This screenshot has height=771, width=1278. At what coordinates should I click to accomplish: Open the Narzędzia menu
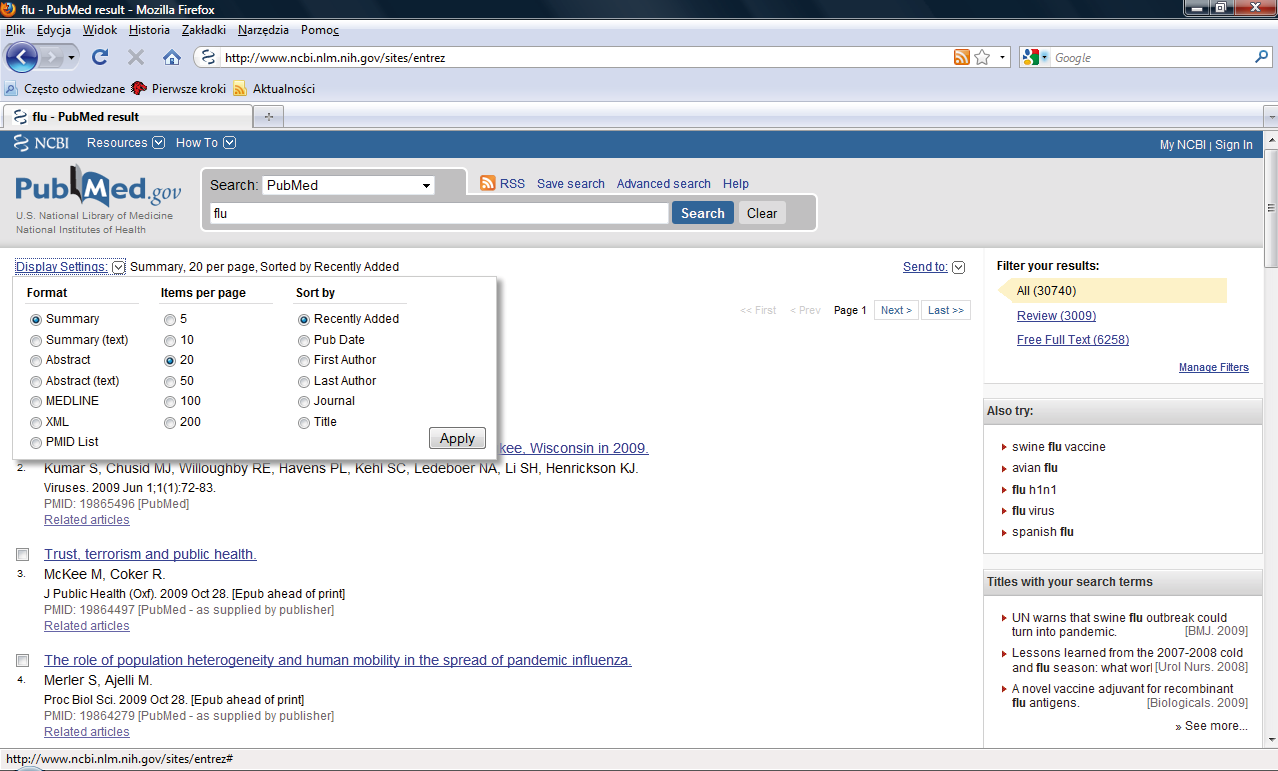(263, 30)
